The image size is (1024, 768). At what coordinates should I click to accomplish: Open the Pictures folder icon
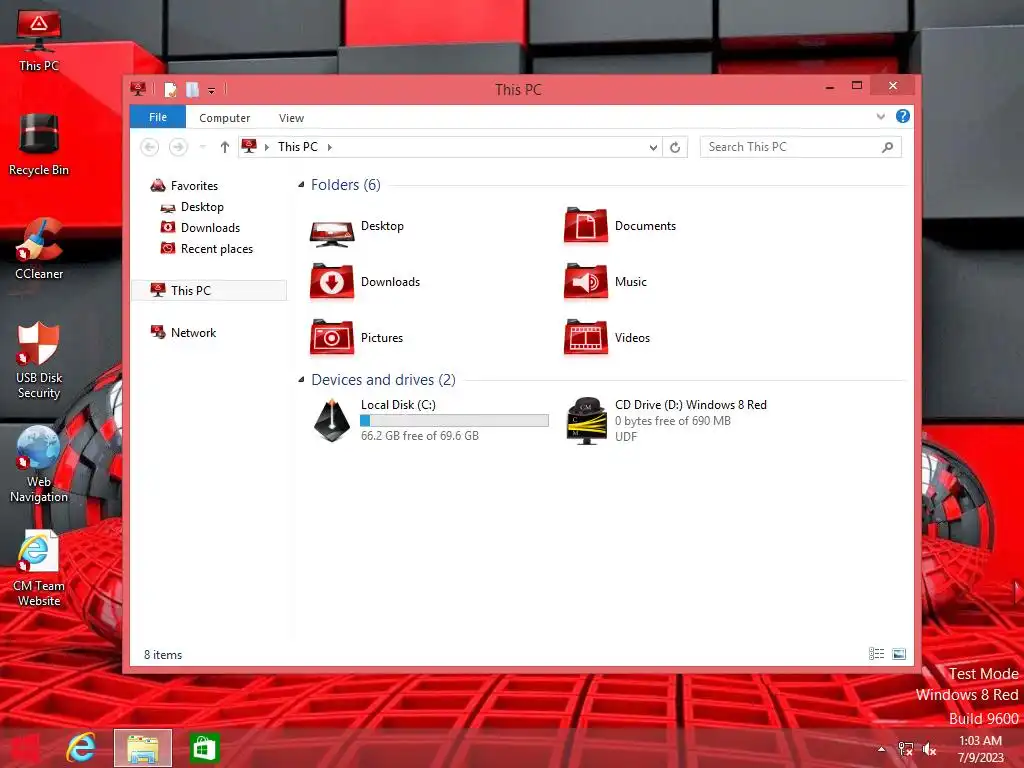coord(332,337)
